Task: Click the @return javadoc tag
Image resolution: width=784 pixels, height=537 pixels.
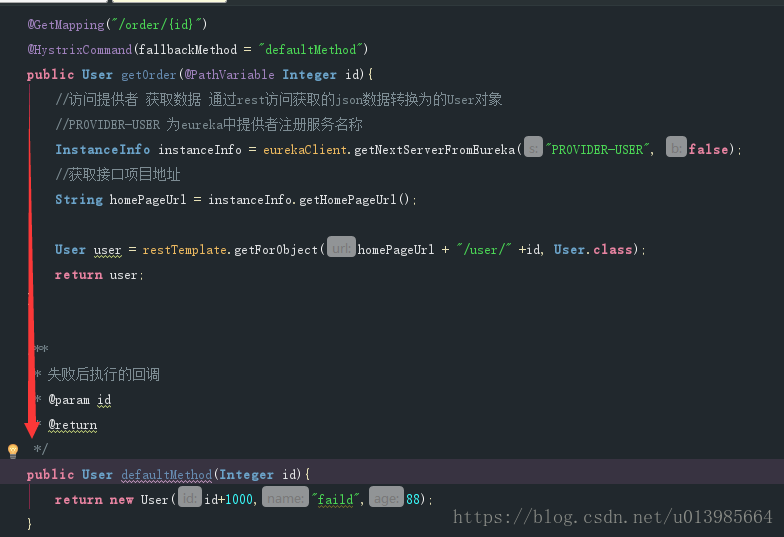Action: click(72, 424)
